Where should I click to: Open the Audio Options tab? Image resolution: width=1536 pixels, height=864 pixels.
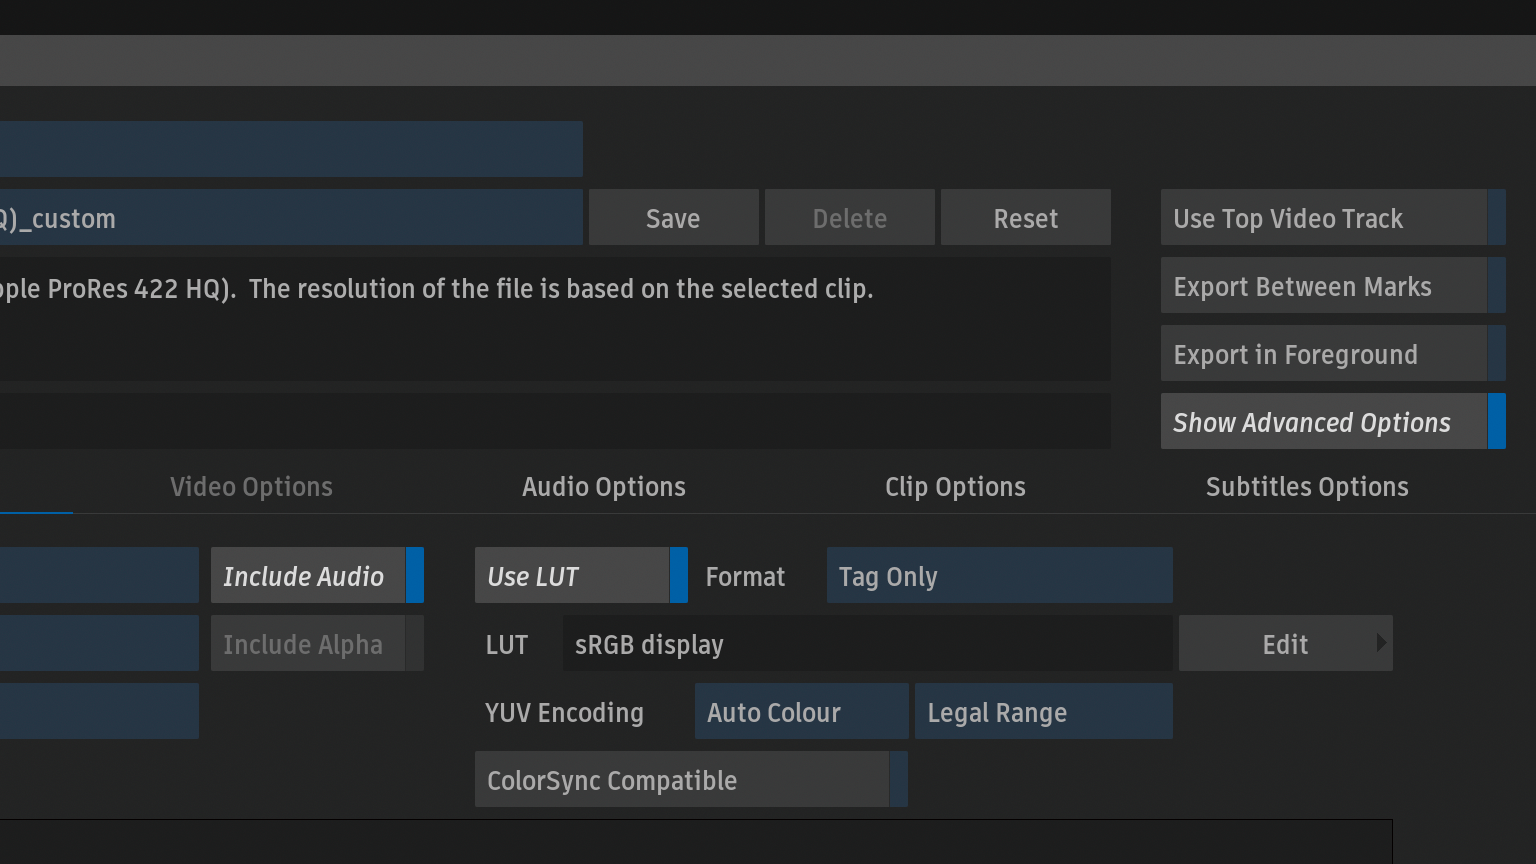click(x=603, y=487)
